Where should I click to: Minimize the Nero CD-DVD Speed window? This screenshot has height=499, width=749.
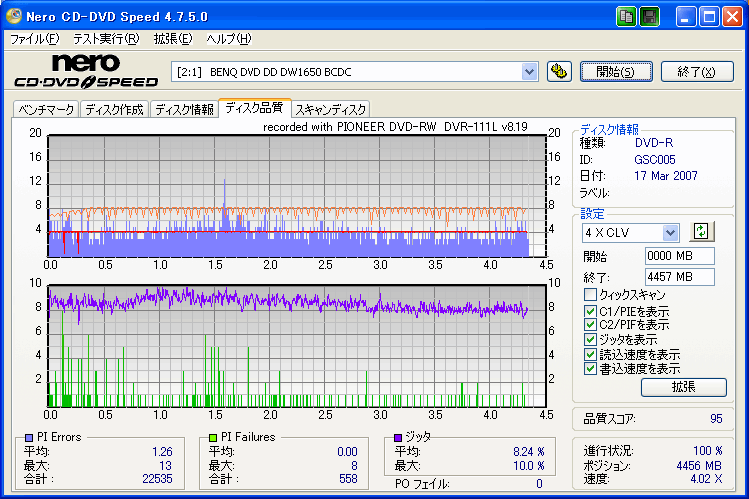pyautogui.click(x=688, y=16)
